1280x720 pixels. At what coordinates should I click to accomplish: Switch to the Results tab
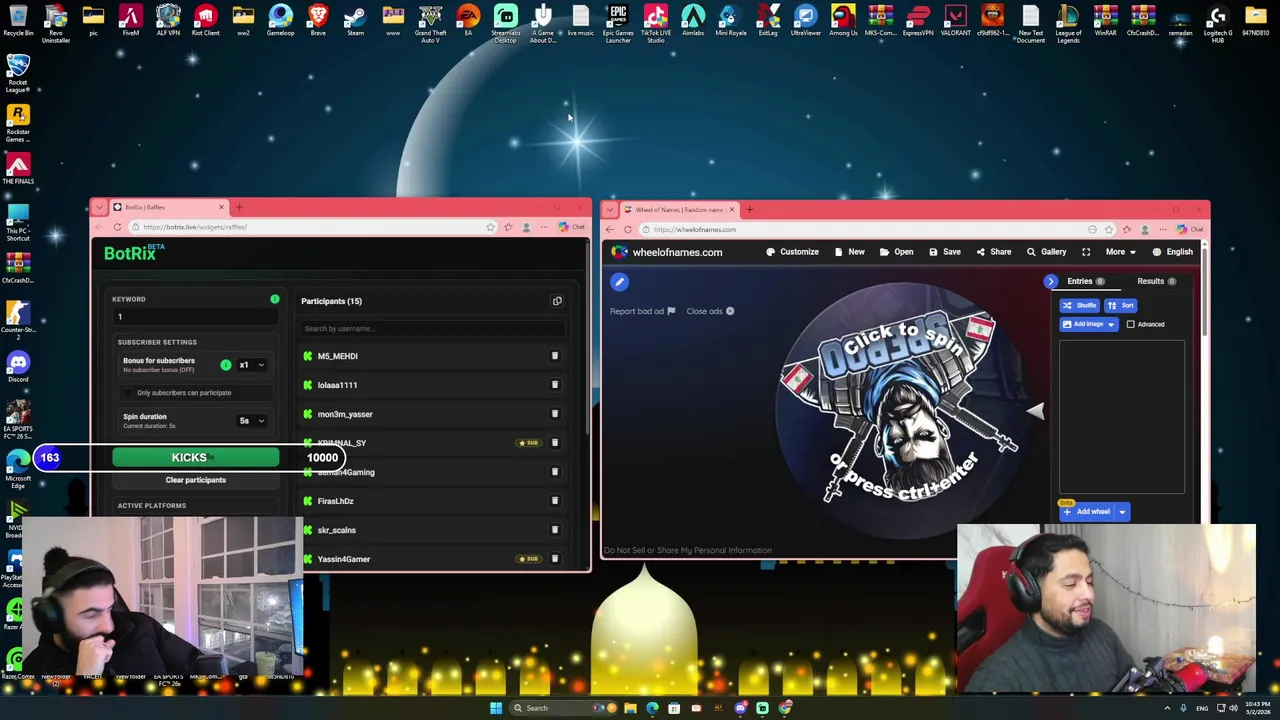1155,281
